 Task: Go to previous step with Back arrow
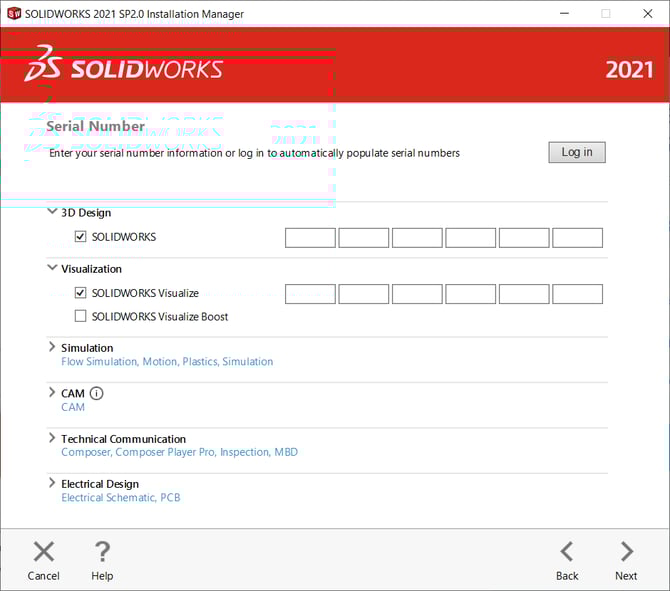coord(567,551)
